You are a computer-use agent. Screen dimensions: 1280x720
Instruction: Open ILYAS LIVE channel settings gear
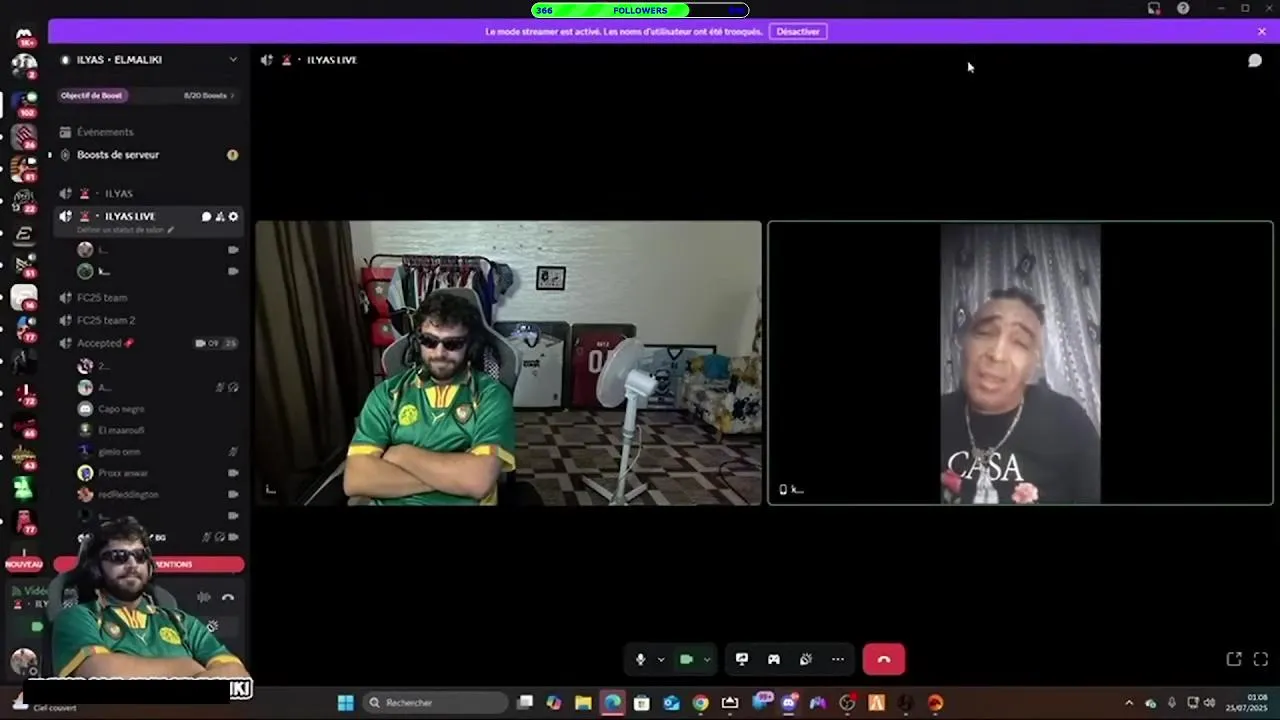coord(234,216)
